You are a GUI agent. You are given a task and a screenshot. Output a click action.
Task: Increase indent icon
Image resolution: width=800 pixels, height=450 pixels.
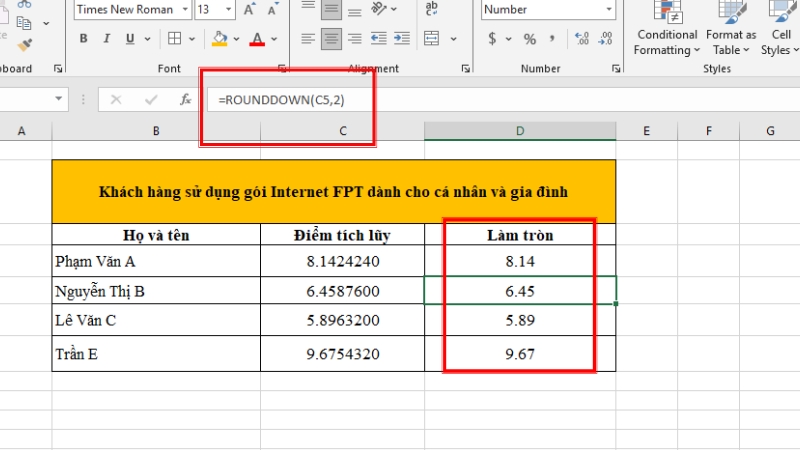click(402, 39)
